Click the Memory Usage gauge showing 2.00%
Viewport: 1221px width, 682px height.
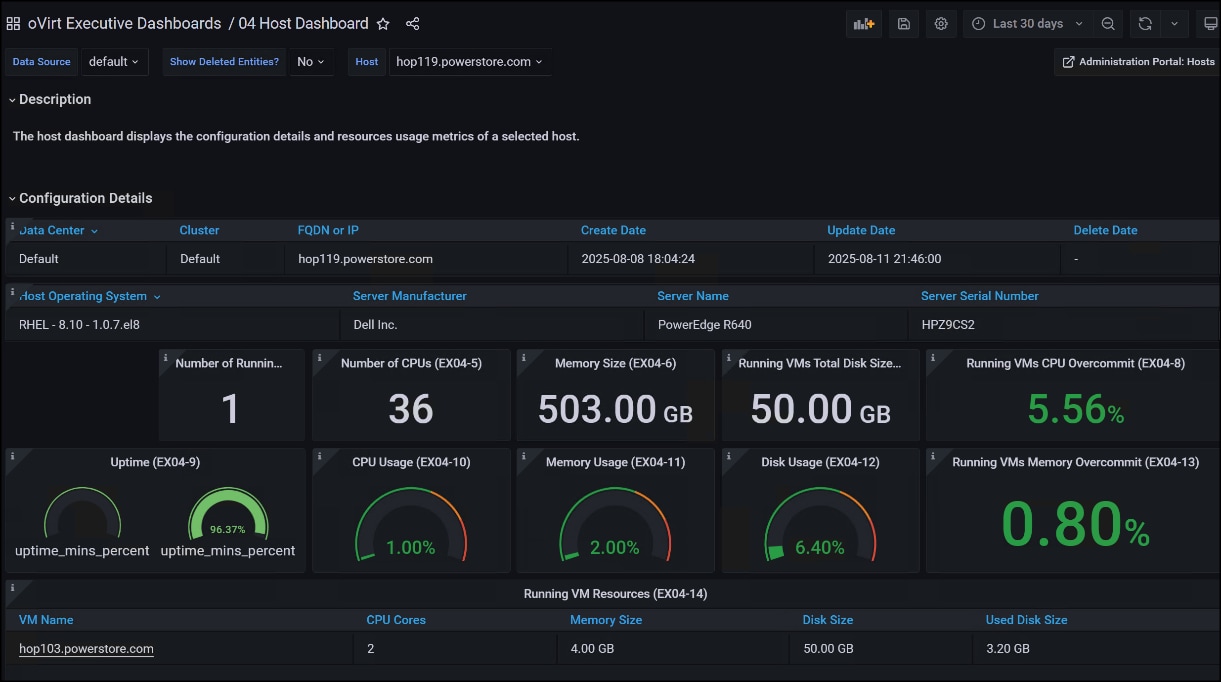pyautogui.click(x=615, y=522)
